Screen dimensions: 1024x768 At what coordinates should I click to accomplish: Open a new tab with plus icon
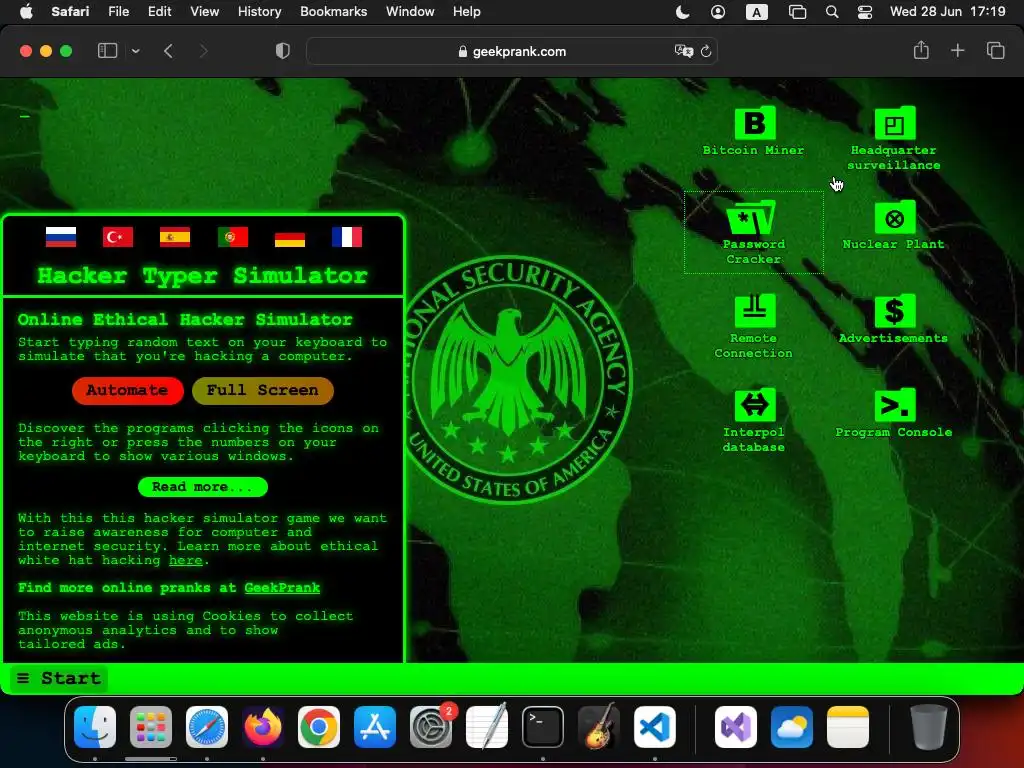point(957,50)
